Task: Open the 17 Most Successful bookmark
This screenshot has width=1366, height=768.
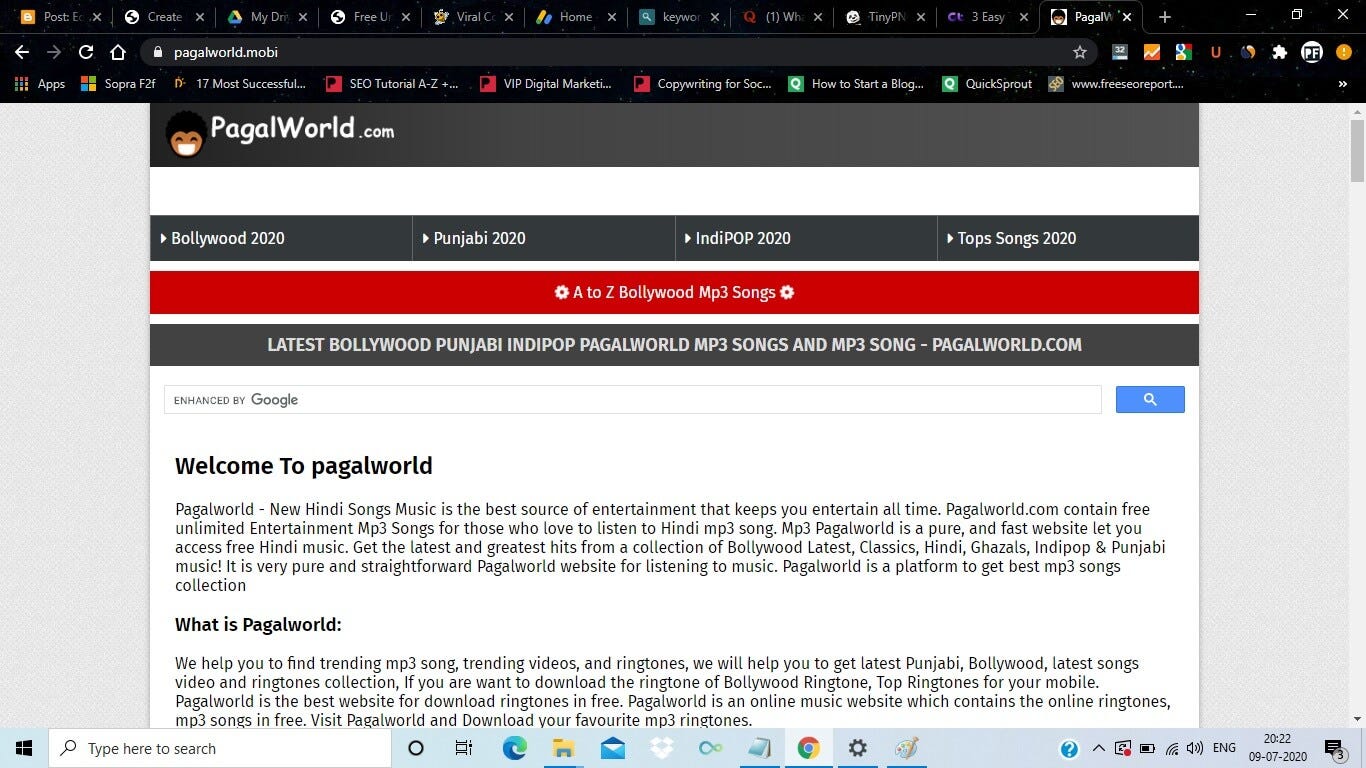Action: [240, 84]
